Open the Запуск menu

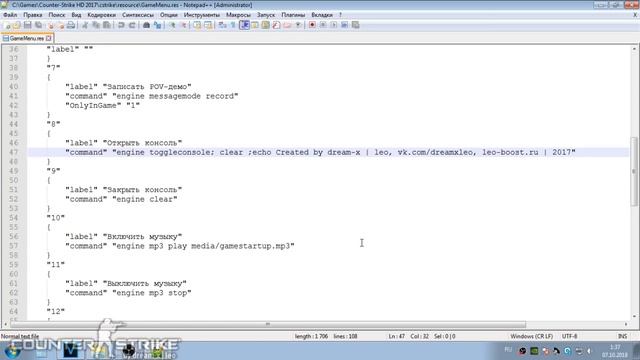[266, 15]
